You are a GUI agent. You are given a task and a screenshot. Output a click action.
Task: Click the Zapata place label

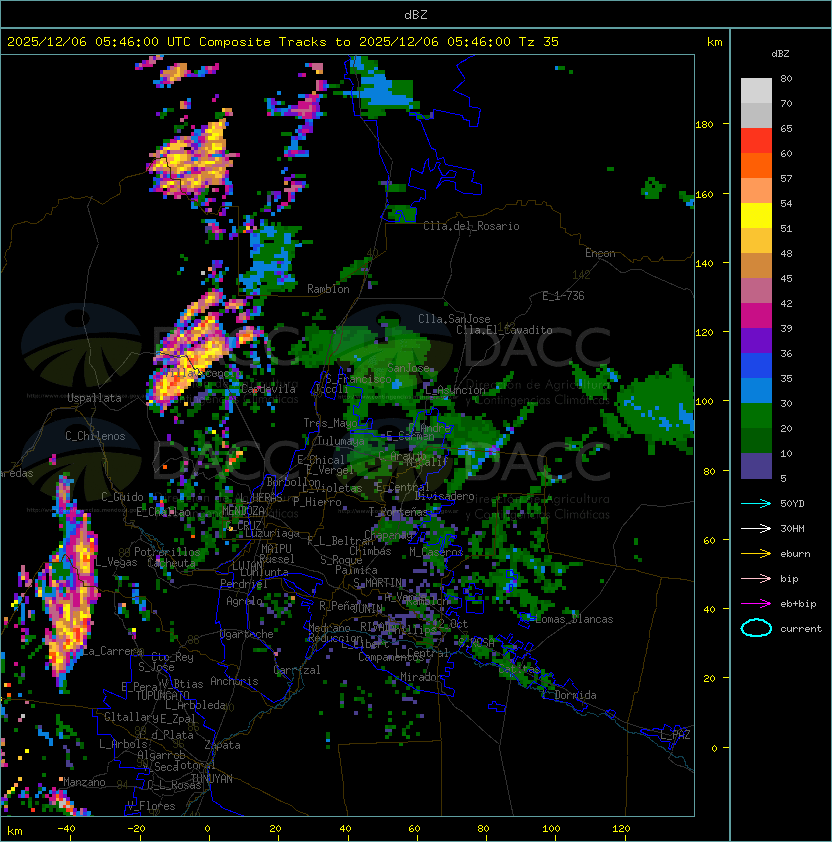(x=222, y=745)
